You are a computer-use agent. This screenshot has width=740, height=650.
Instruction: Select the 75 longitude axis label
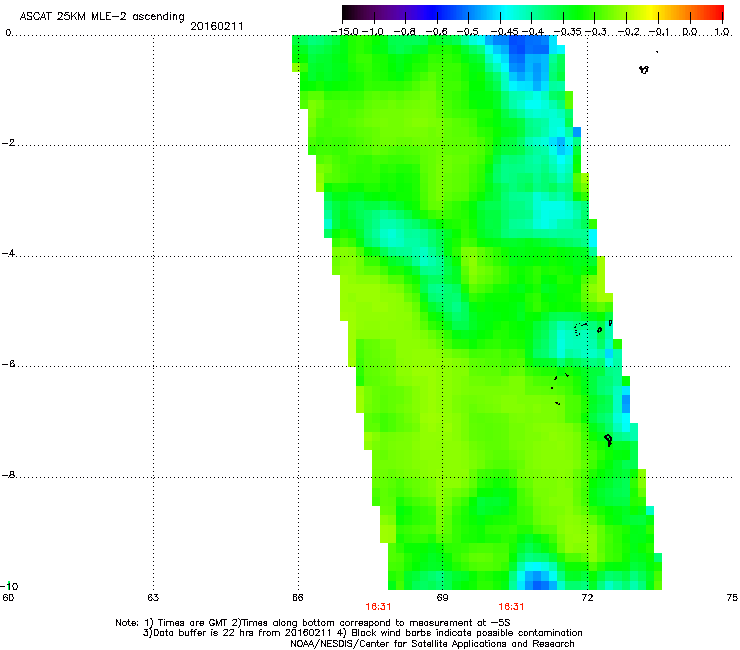click(732, 598)
